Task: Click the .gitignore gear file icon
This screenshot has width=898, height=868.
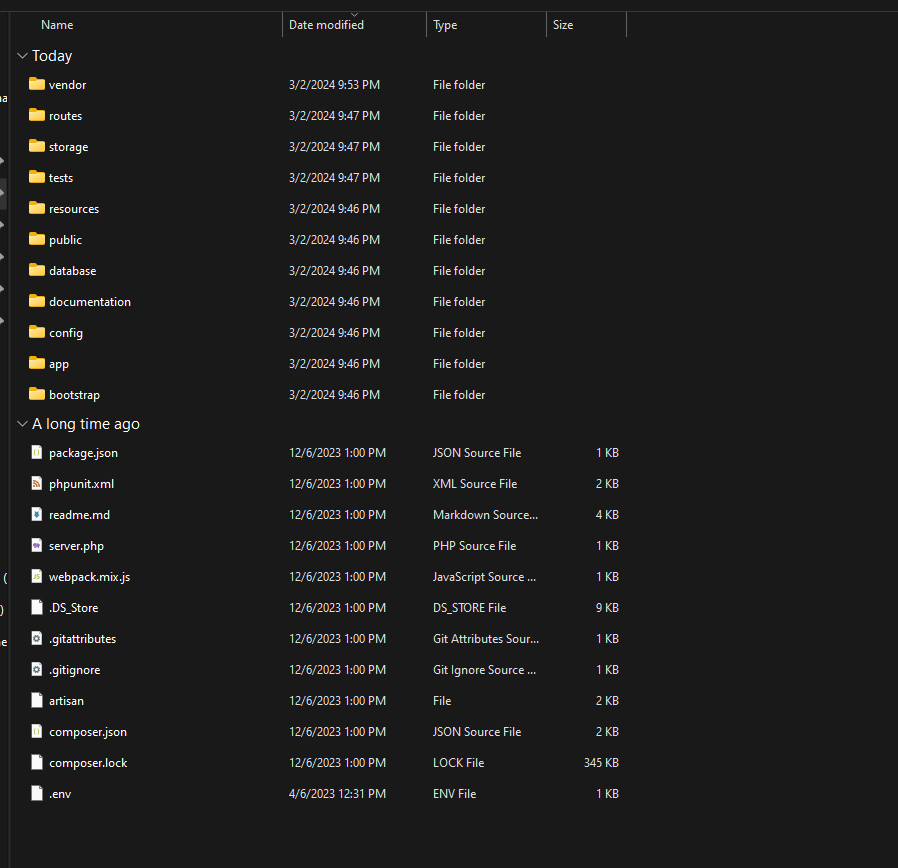Action: 37,669
